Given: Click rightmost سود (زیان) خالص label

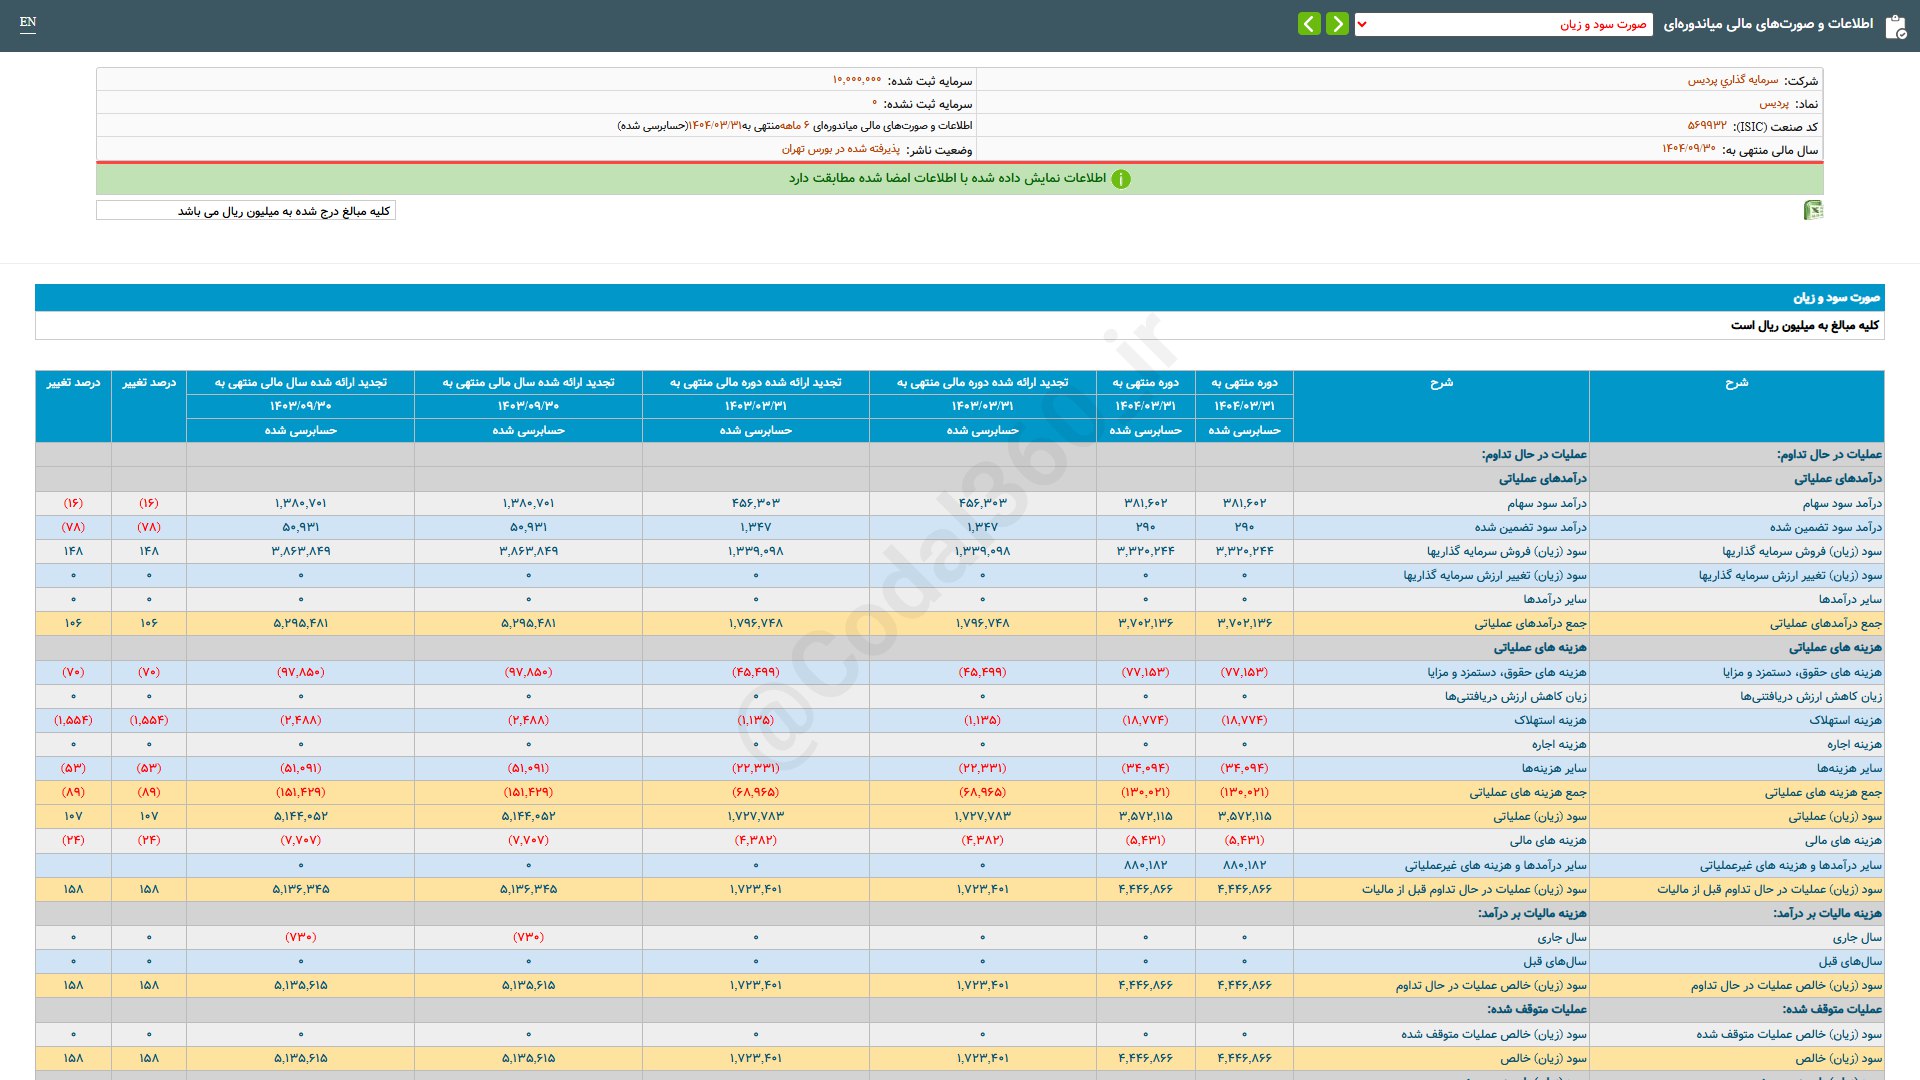Looking at the screenshot, I should click(x=1838, y=1058).
